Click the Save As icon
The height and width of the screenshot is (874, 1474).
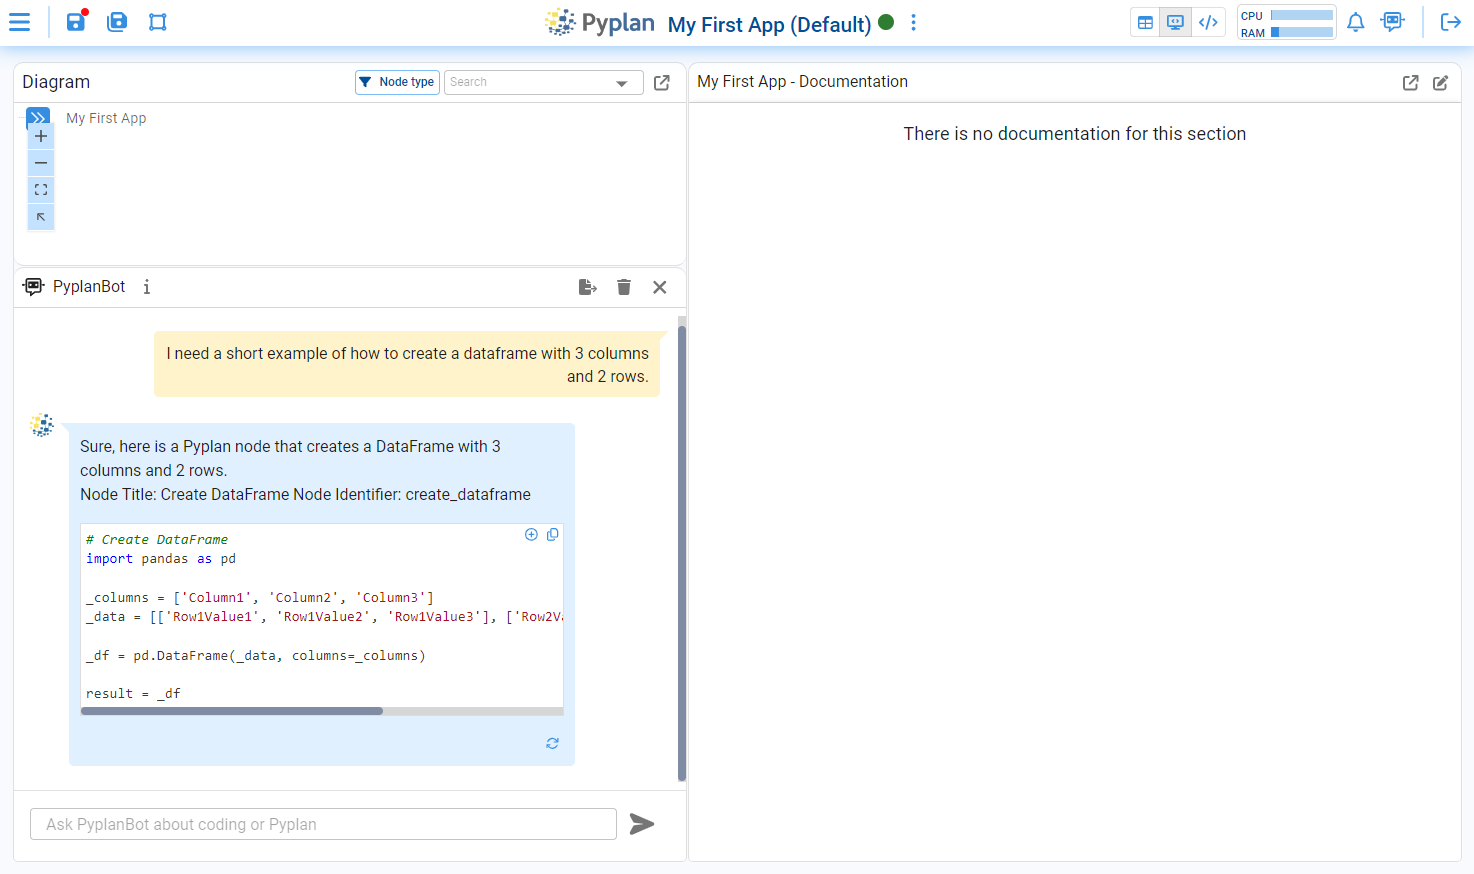coord(117,22)
